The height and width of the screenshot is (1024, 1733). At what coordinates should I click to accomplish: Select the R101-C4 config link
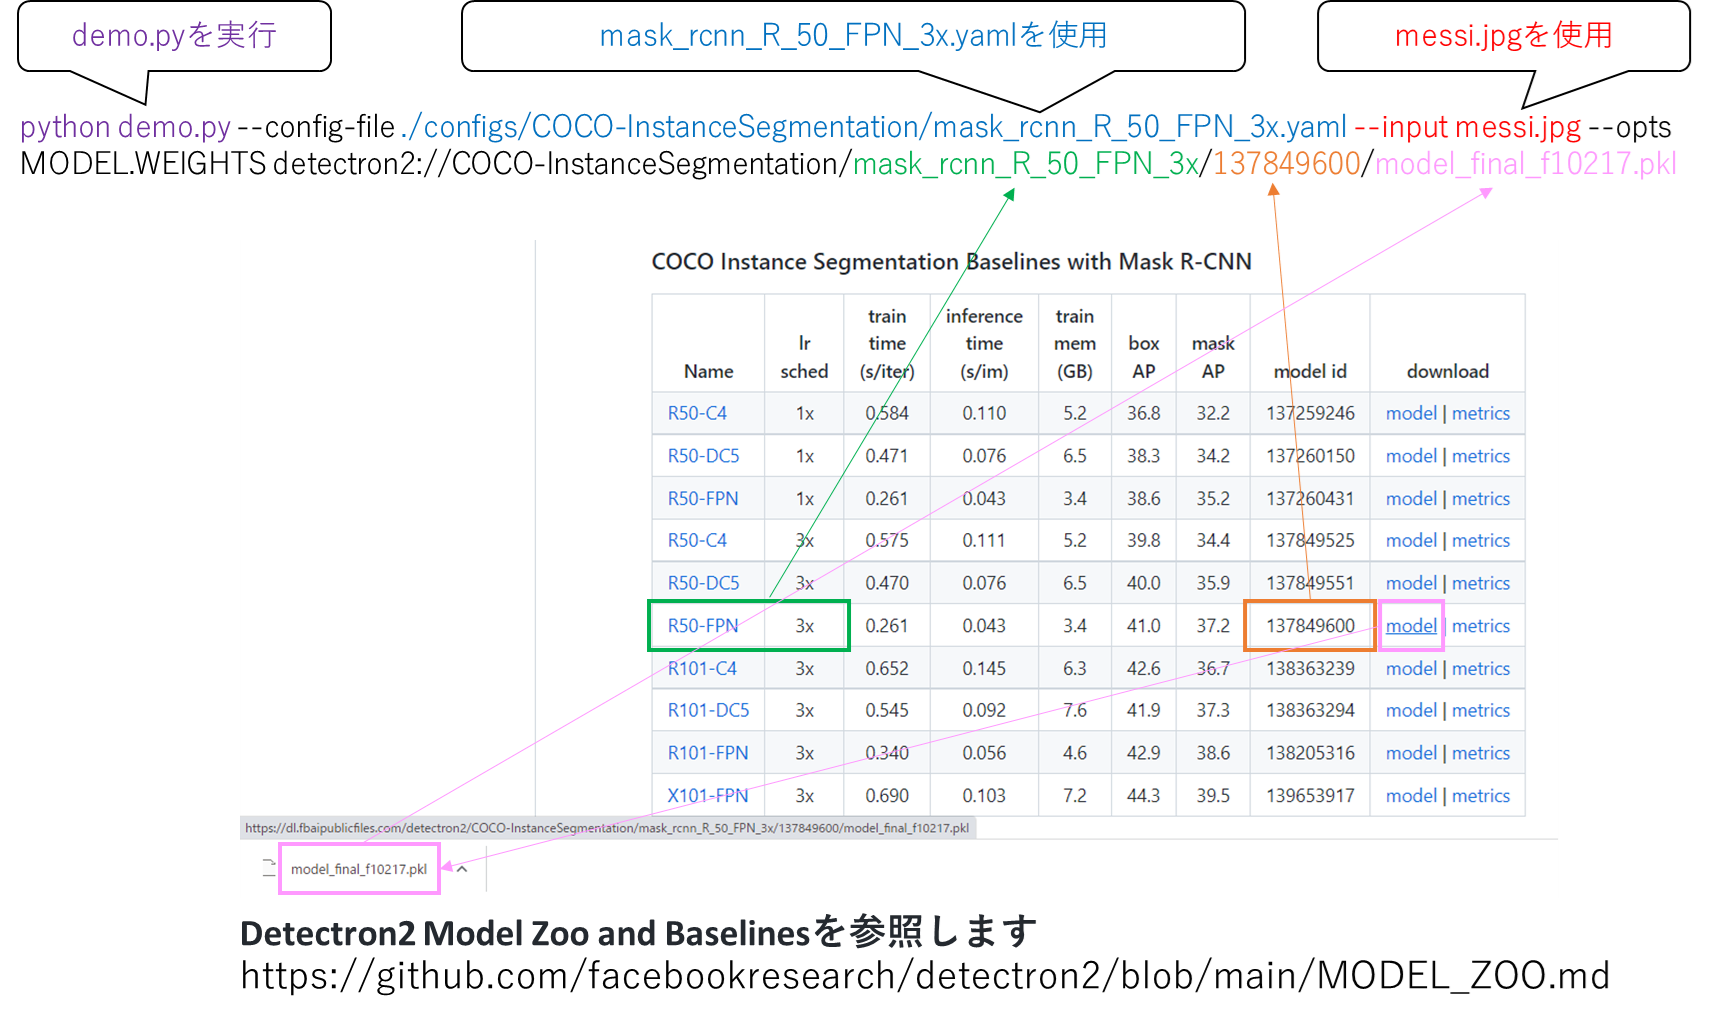[x=702, y=668]
